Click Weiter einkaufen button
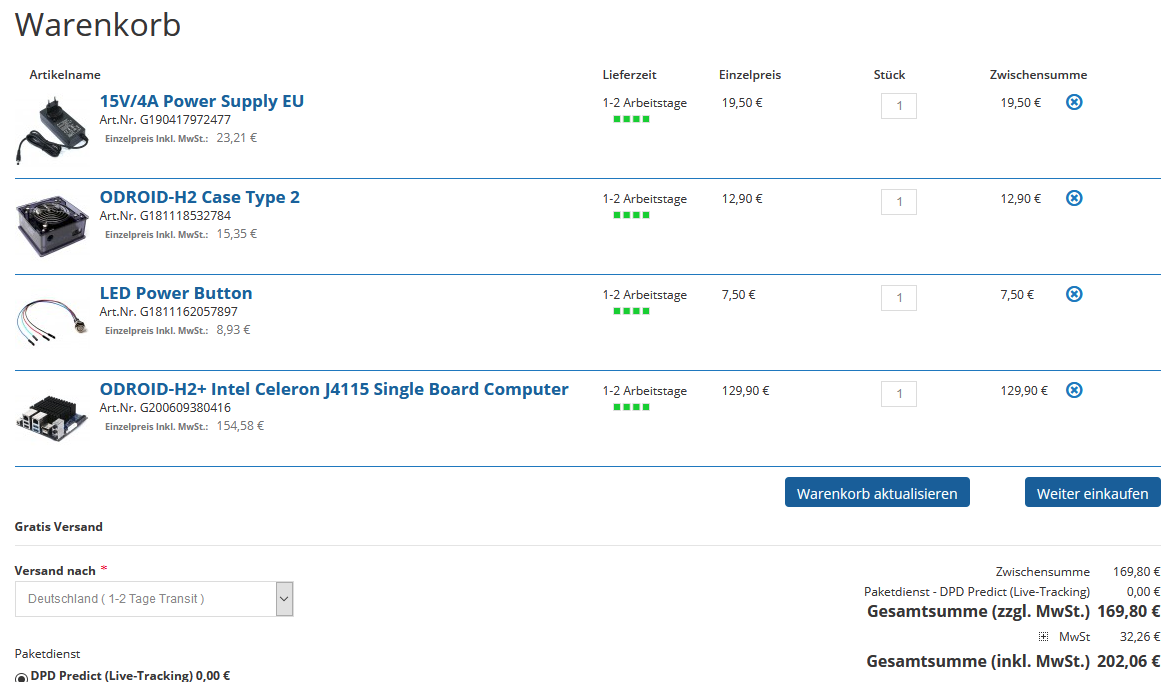This screenshot has height=682, width=1174. pos(1092,493)
